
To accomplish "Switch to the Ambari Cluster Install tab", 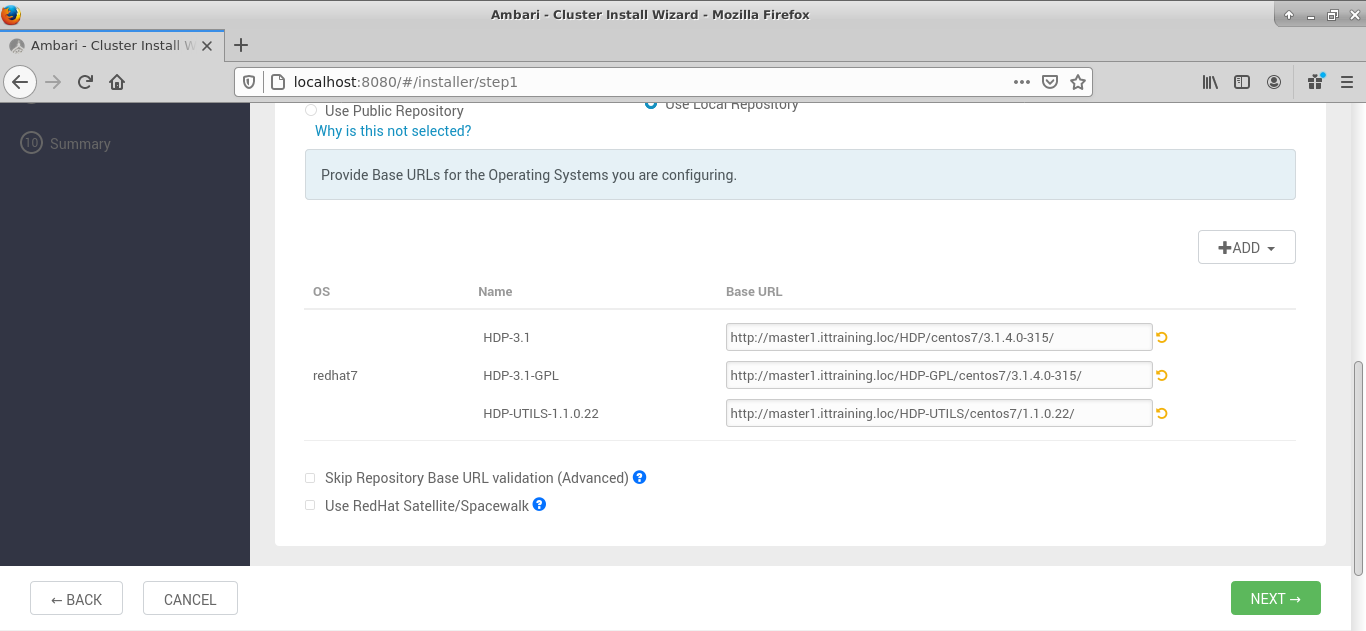I will (105, 45).
